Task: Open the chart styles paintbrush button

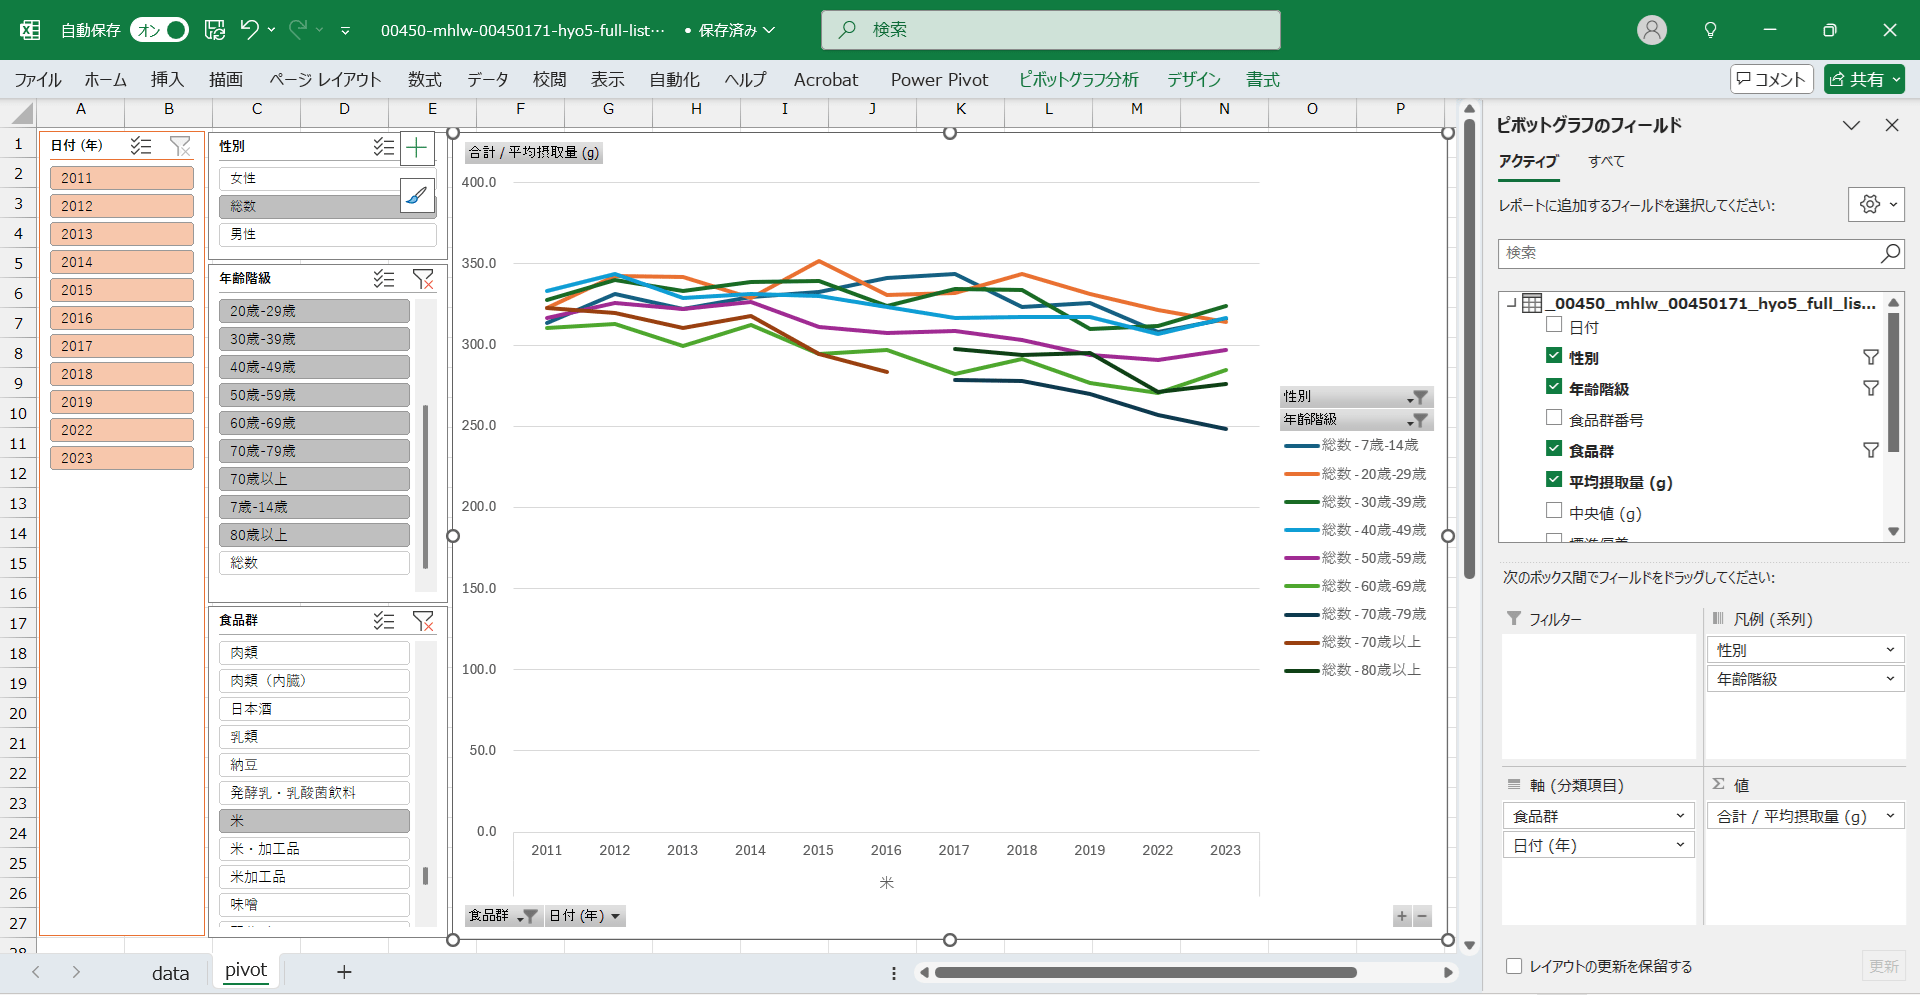Action: tap(417, 195)
